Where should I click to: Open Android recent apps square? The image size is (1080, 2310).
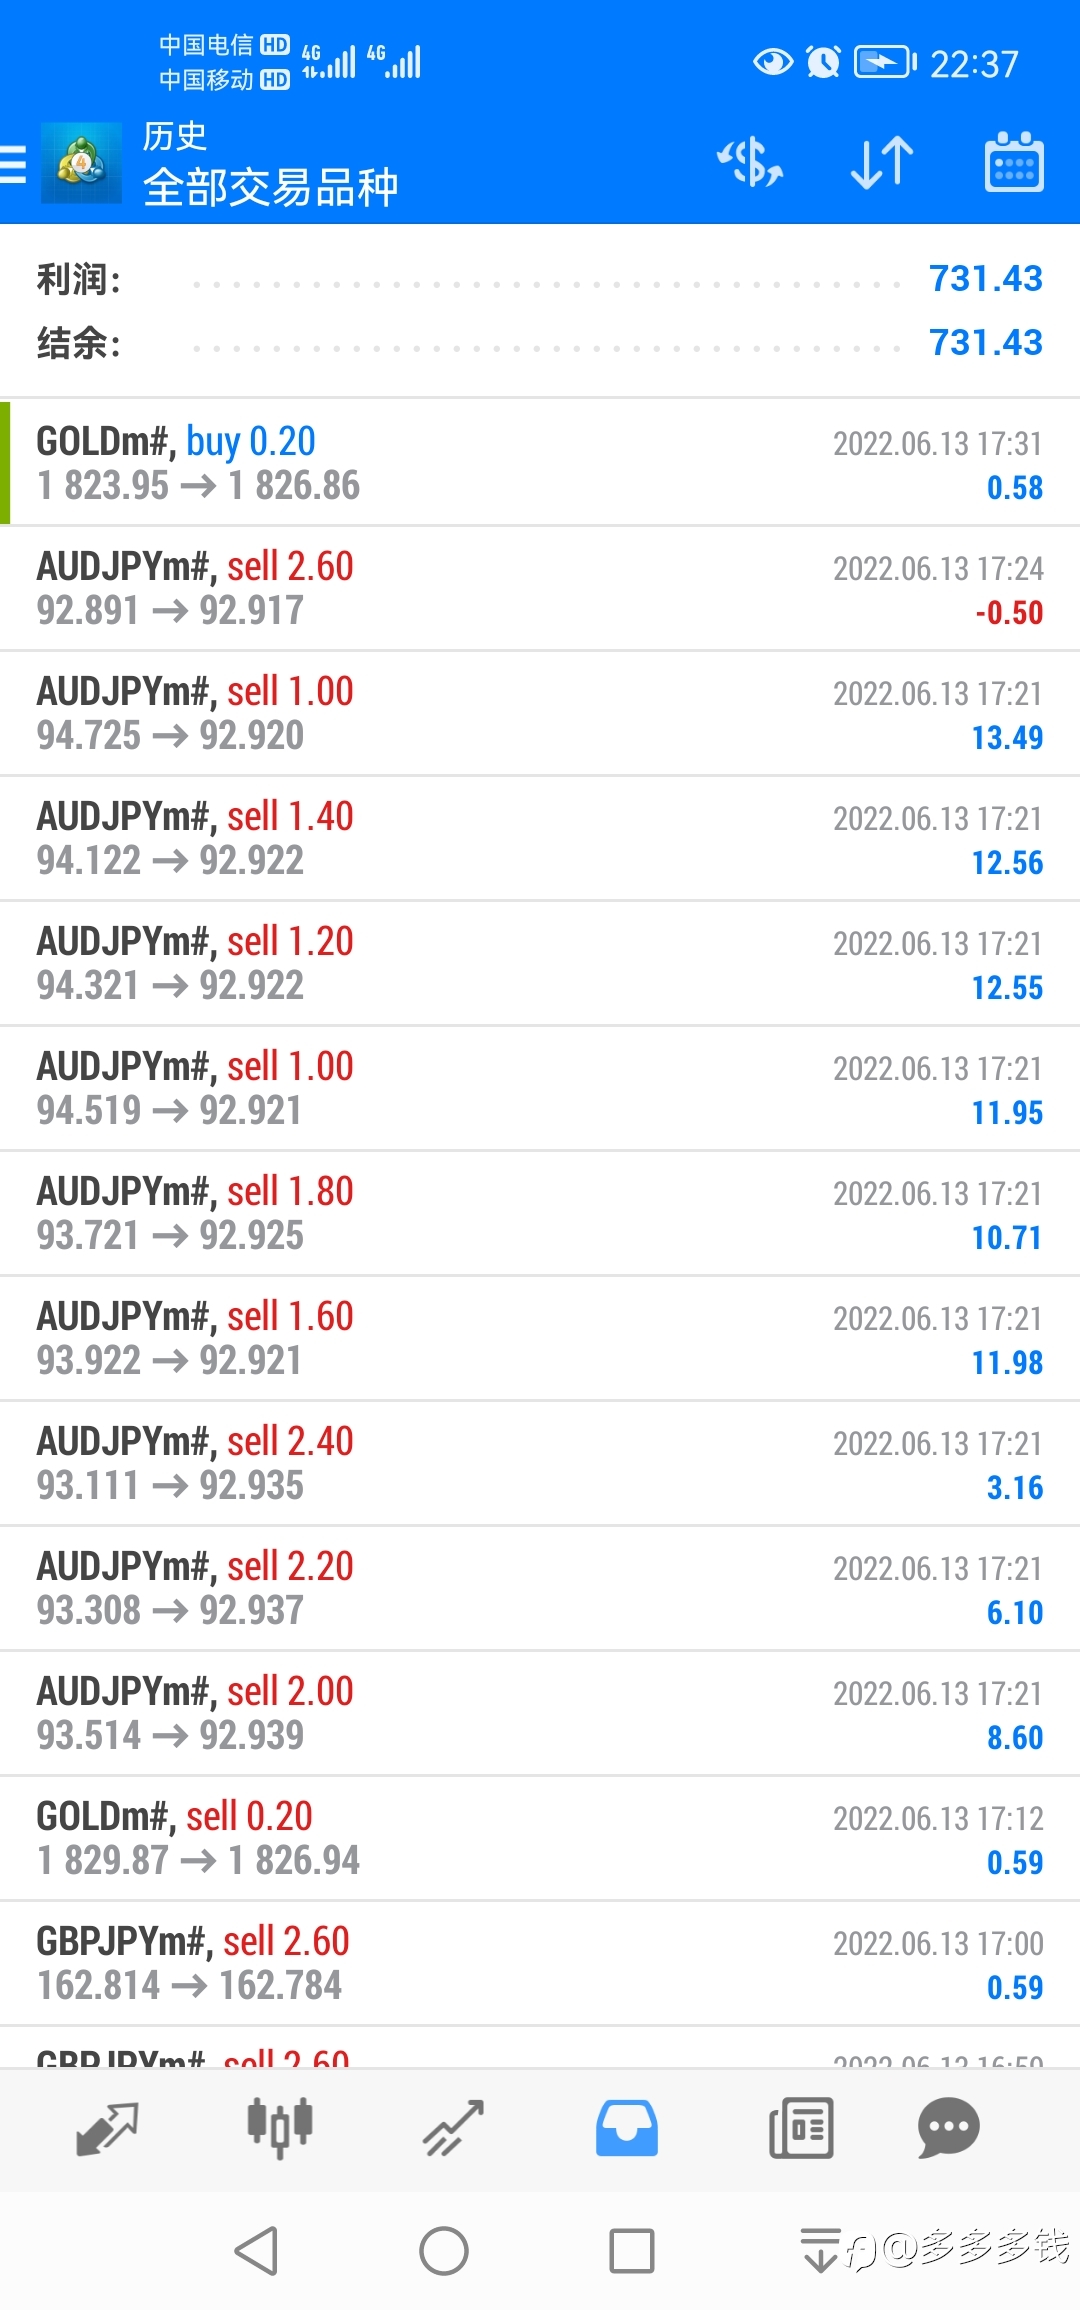click(631, 2251)
